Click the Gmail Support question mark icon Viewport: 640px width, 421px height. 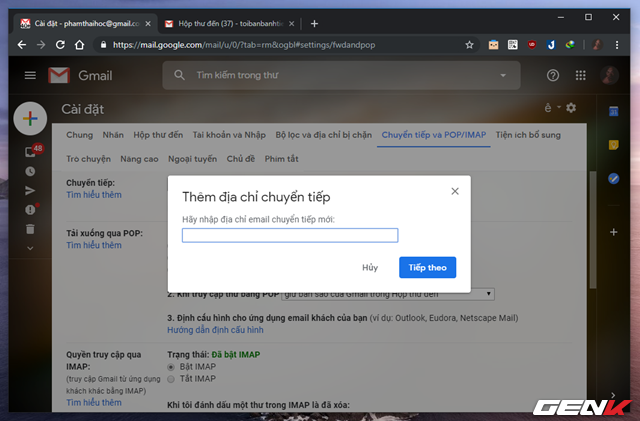tap(553, 76)
